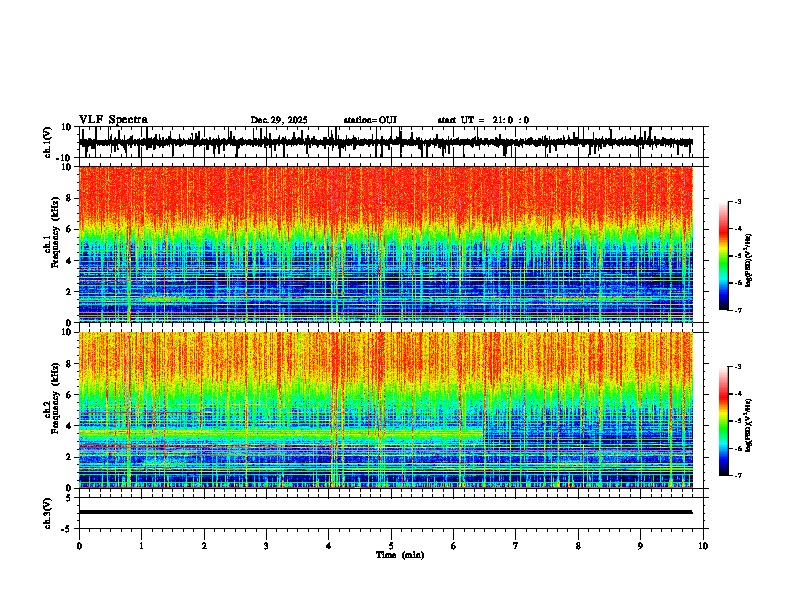This screenshot has width=792, height=612.
Task: Click the "start UT = 21:0 :0" header text
Action: 483,120
